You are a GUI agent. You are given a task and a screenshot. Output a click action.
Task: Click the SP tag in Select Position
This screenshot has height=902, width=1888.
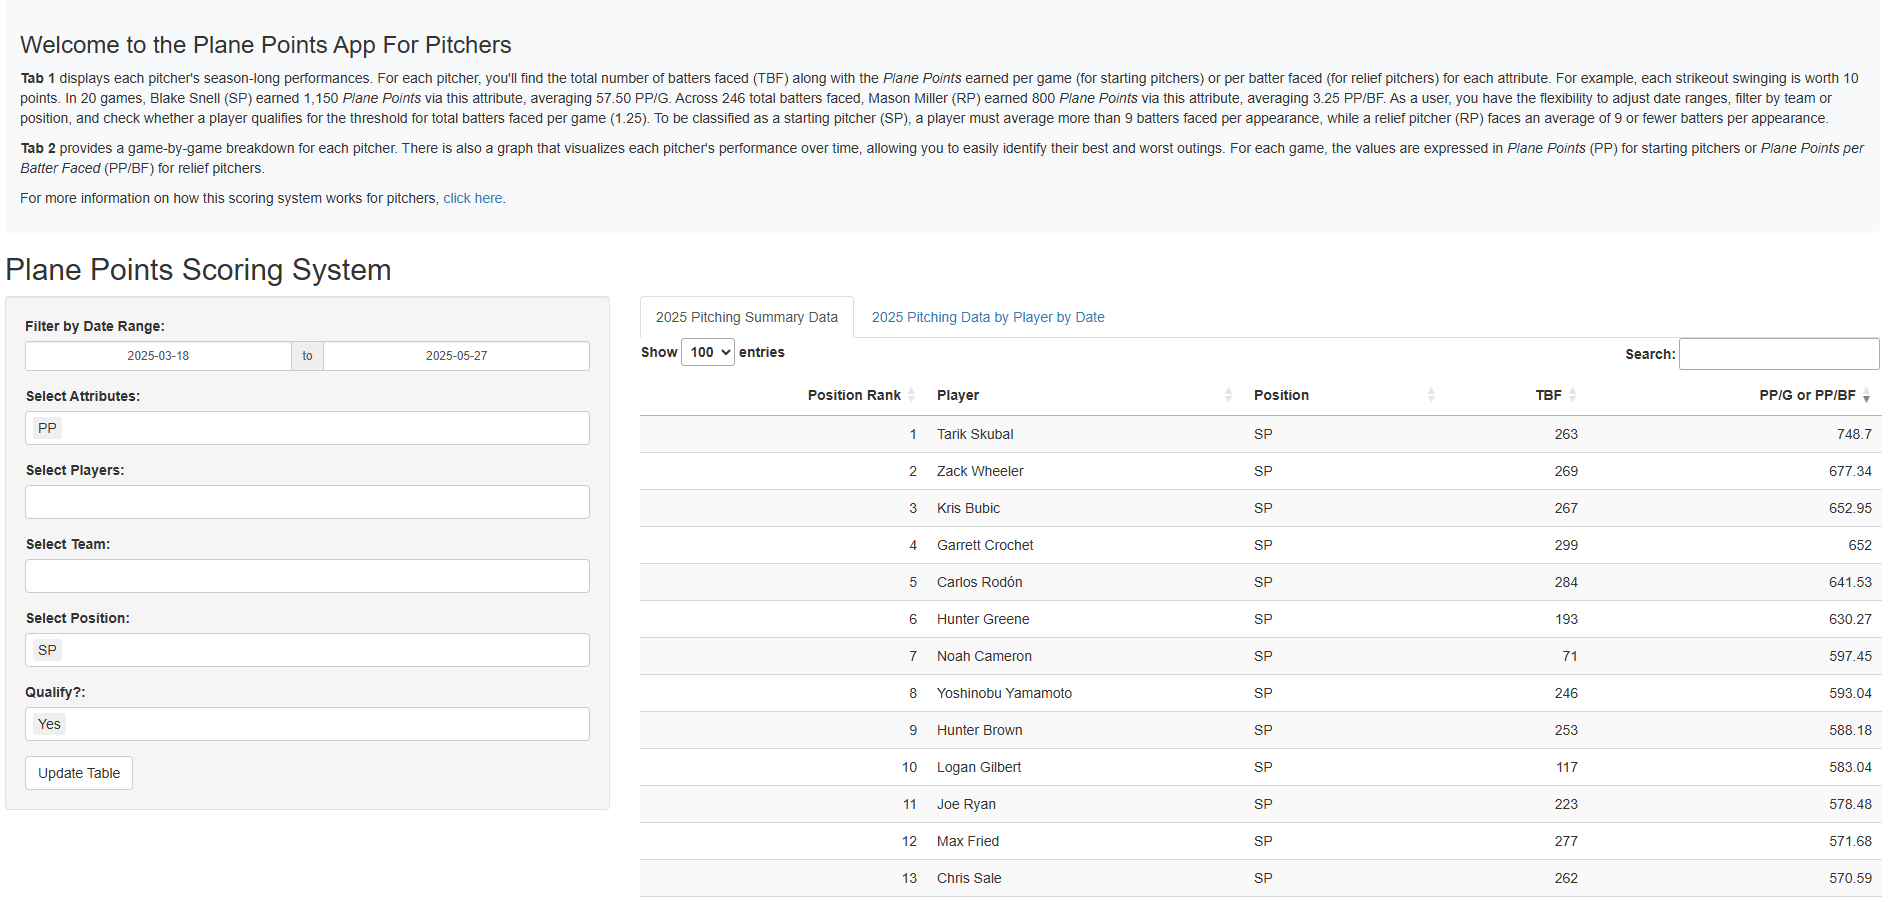(47, 650)
